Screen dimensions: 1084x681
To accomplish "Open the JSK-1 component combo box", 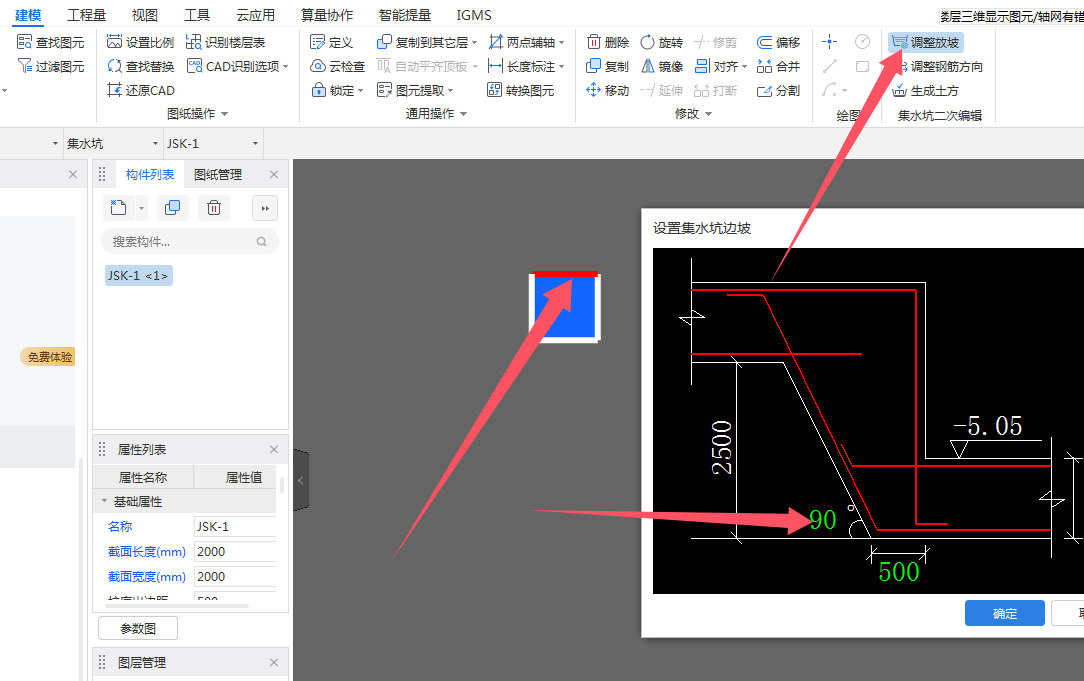I will click(213, 144).
